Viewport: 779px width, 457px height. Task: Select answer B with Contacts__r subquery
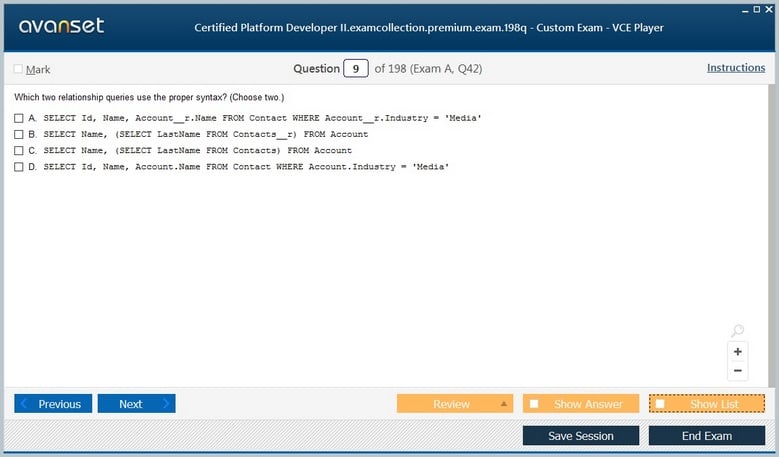(19, 134)
